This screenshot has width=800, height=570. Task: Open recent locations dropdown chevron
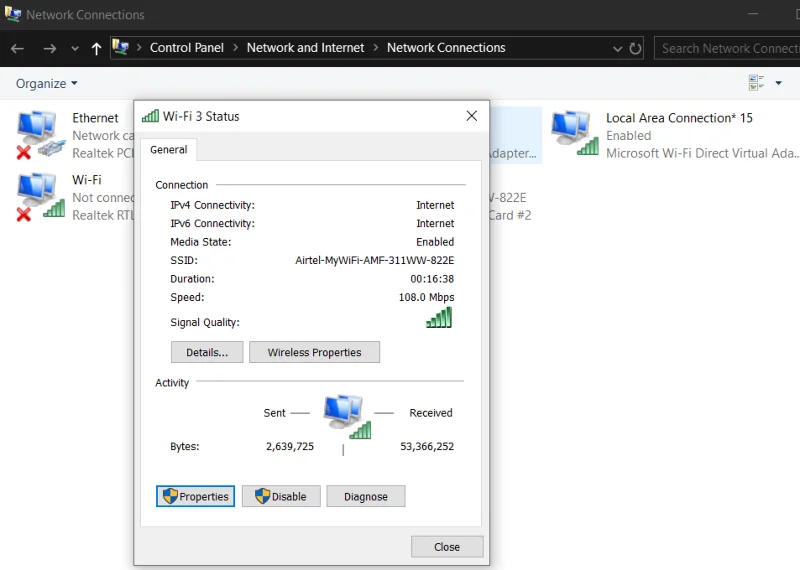point(75,48)
